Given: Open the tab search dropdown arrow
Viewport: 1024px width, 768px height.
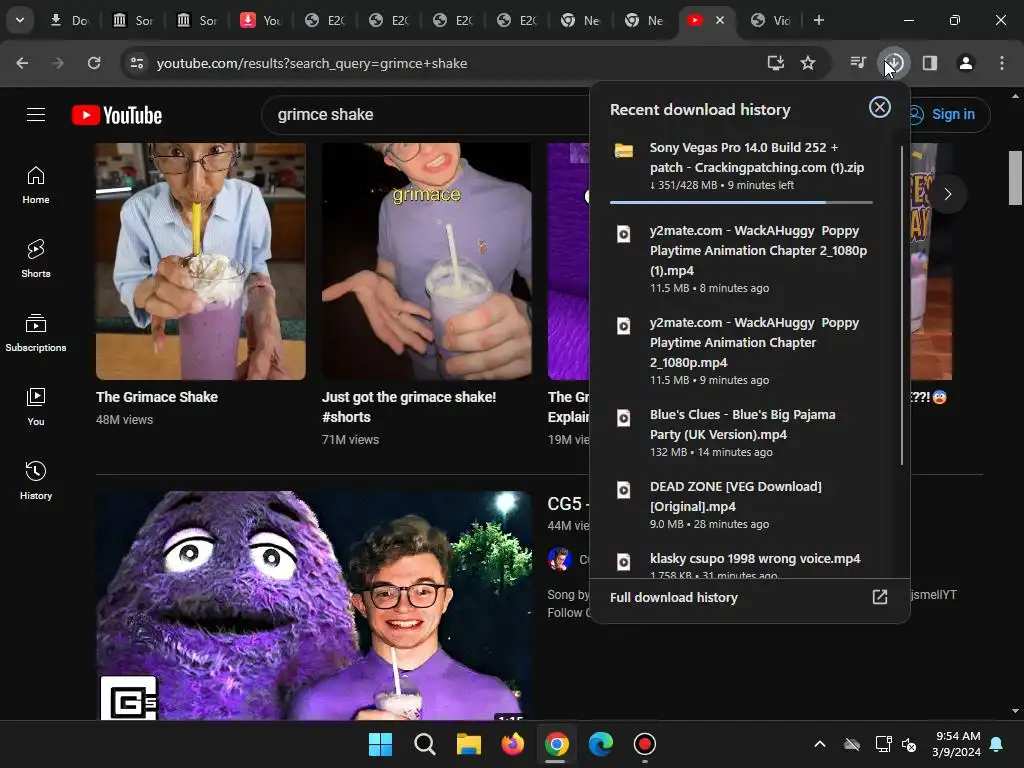Looking at the screenshot, I should (20, 20).
